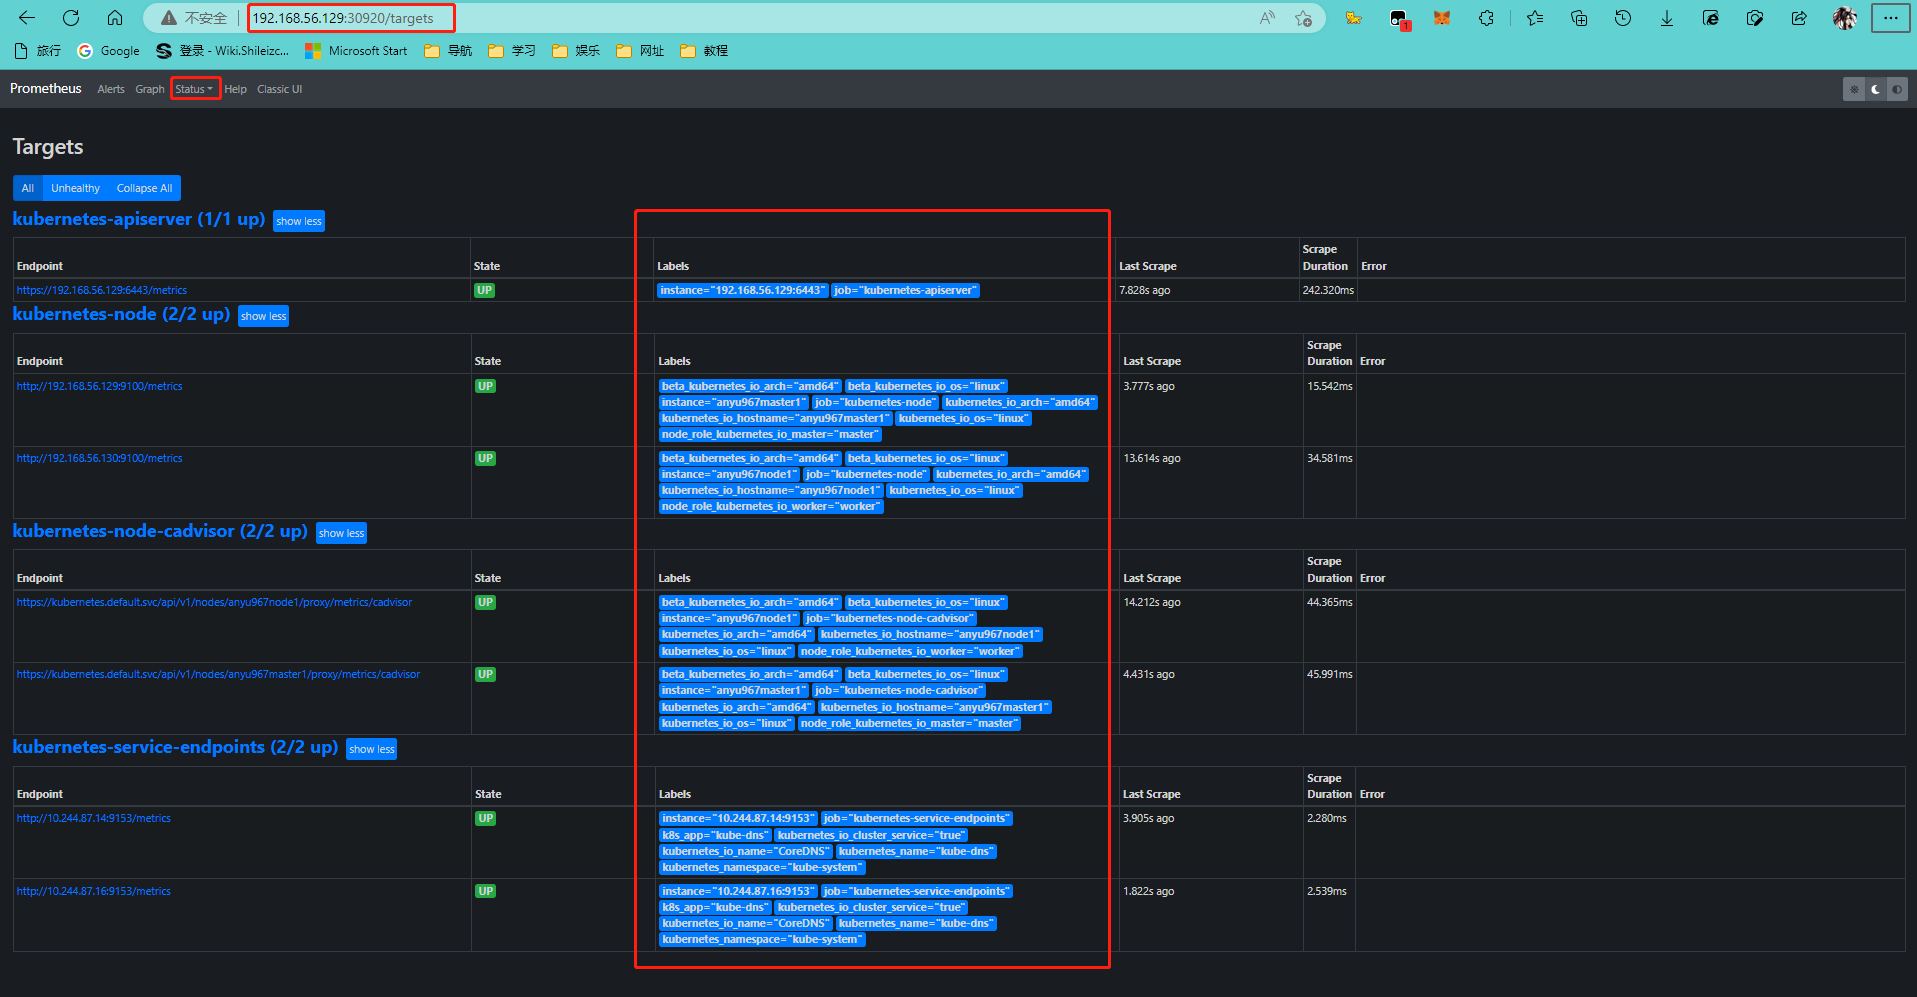Collapse kubernetes-service-endpoints group via show less
1917x997 pixels.
371,749
